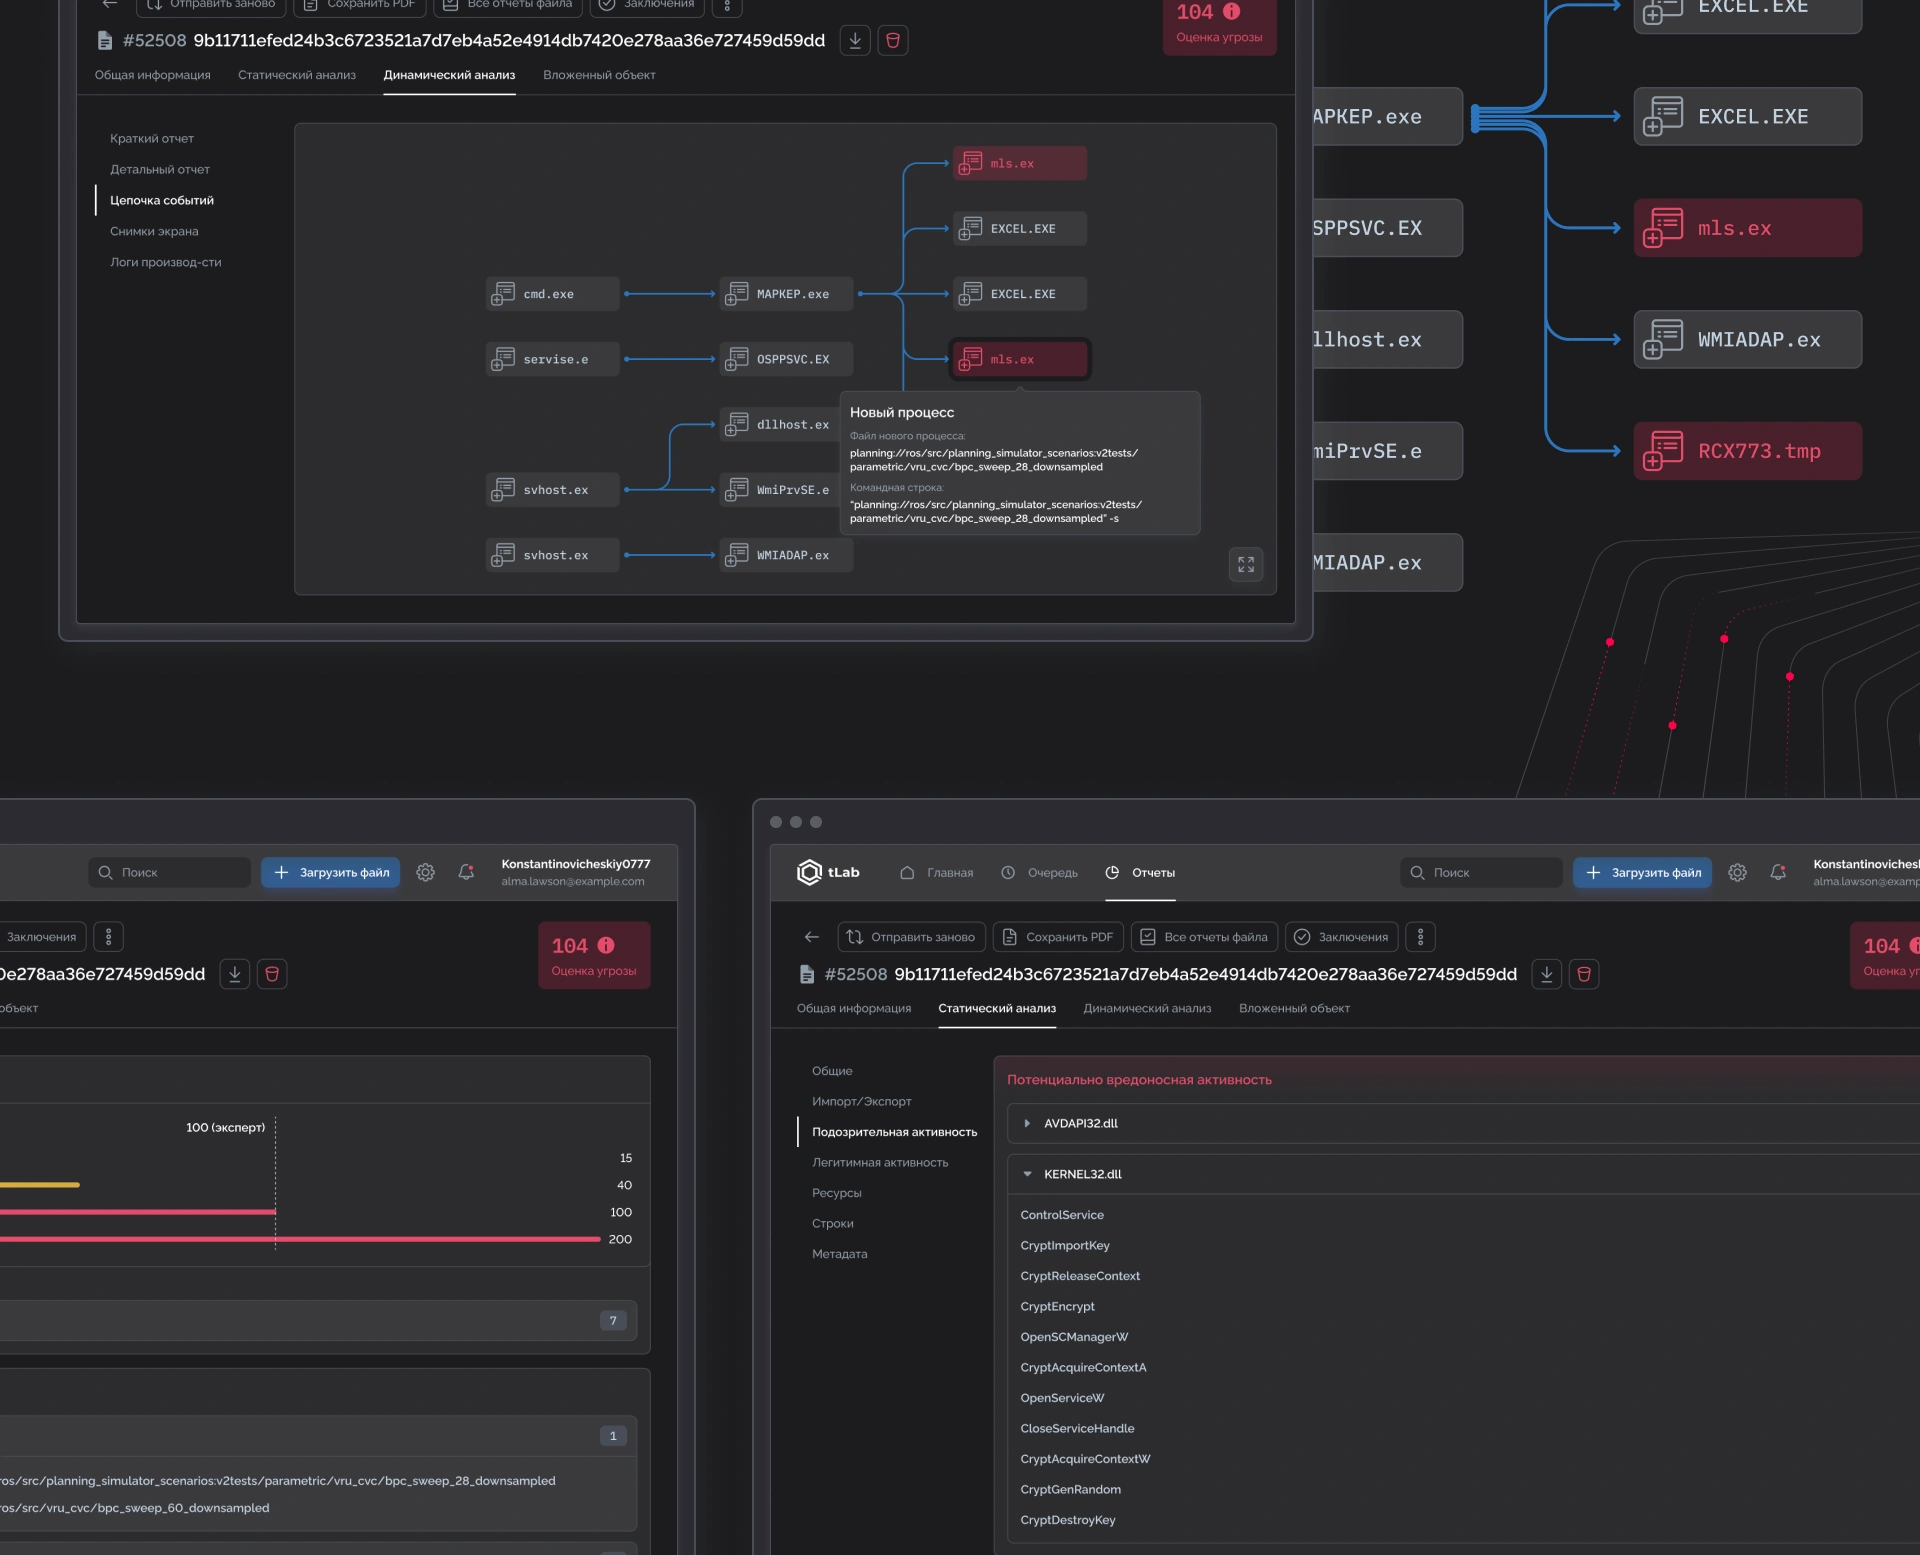
Task: Click the red delete icon beside top hash
Action: (x=893, y=41)
